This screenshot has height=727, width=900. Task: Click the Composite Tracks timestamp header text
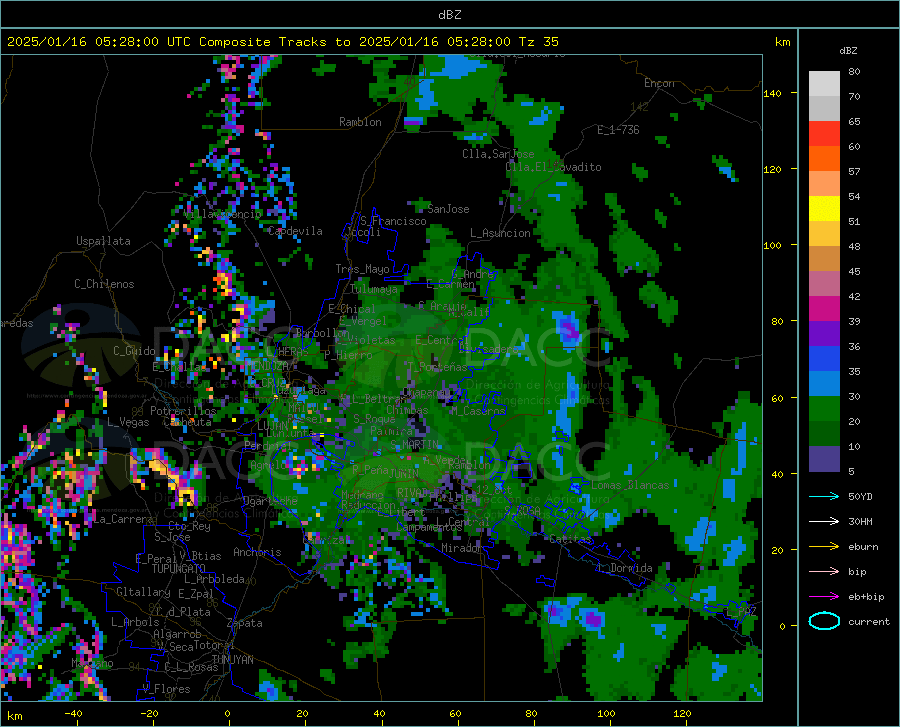[282, 42]
